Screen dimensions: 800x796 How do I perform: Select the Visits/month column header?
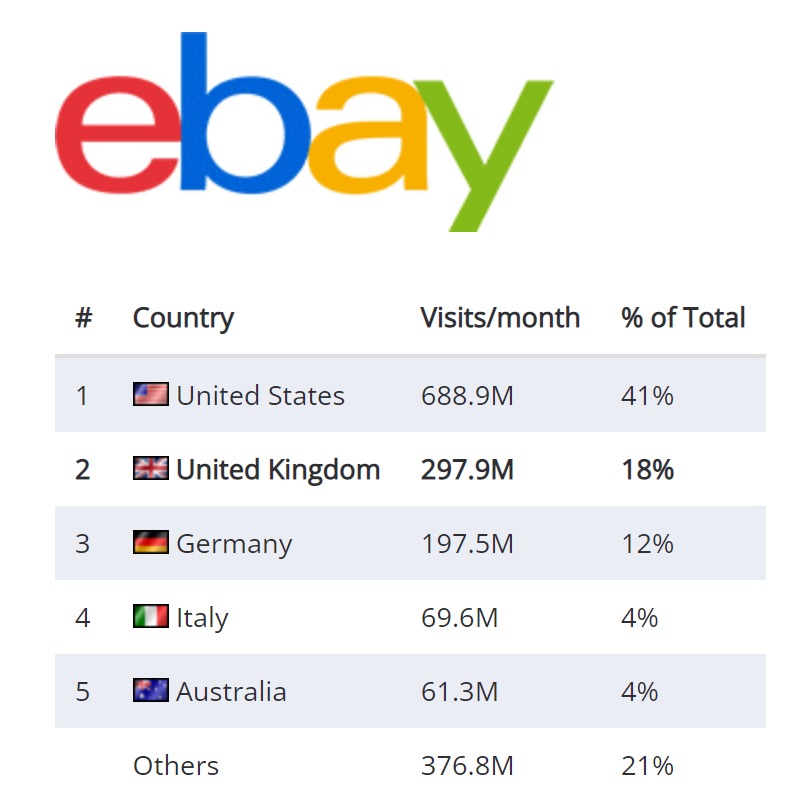pyautogui.click(x=500, y=318)
